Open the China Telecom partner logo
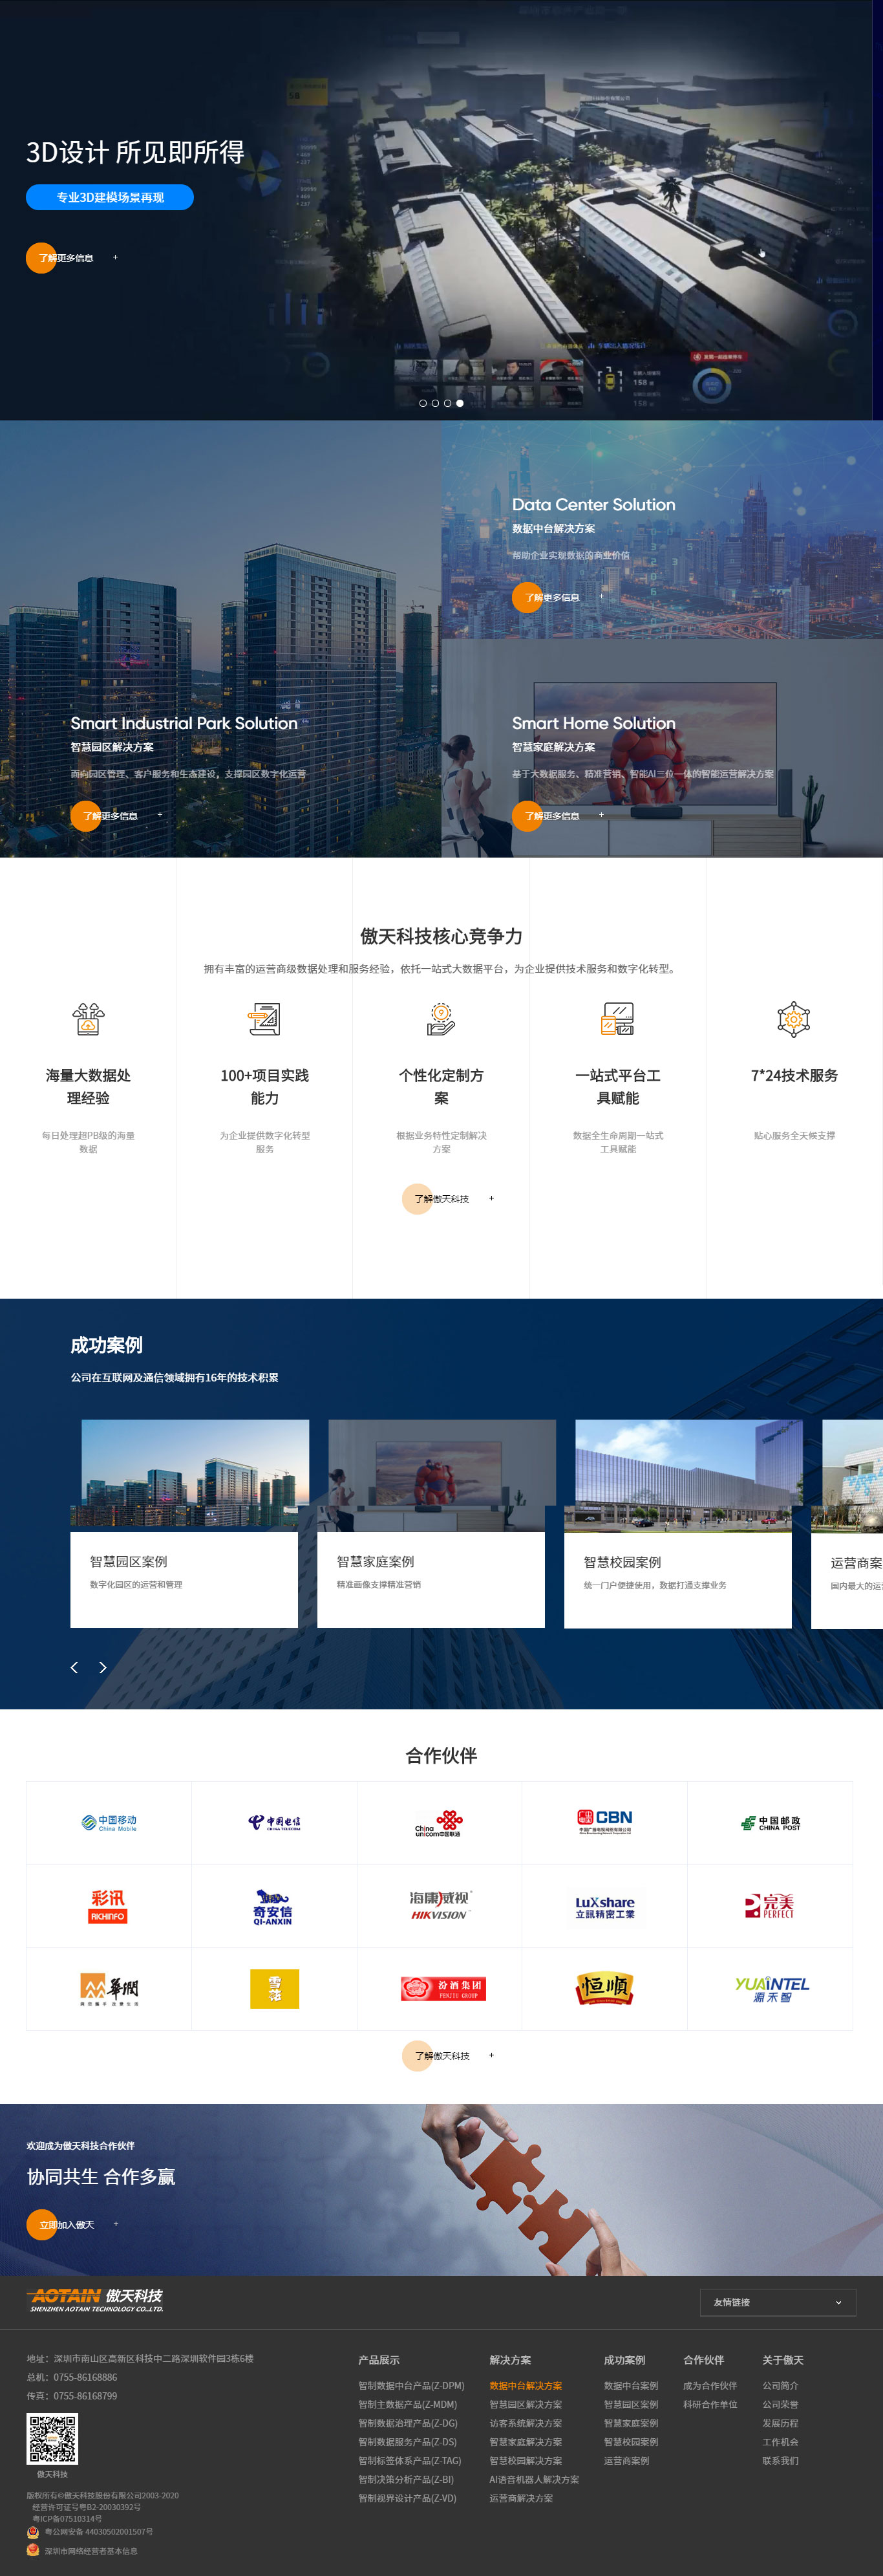 pyautogui.click(x=274, y=1822)
